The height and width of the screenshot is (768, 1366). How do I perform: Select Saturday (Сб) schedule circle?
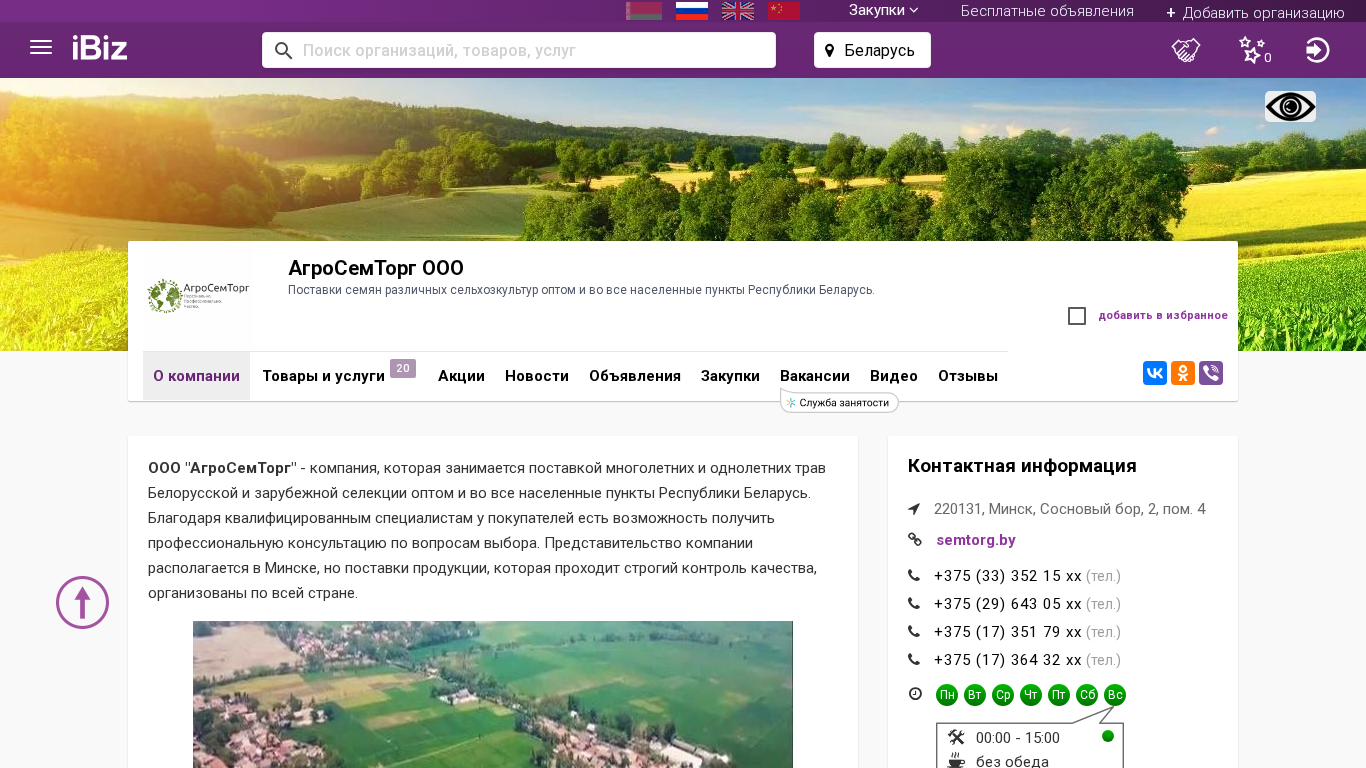tap(1087, 695)
